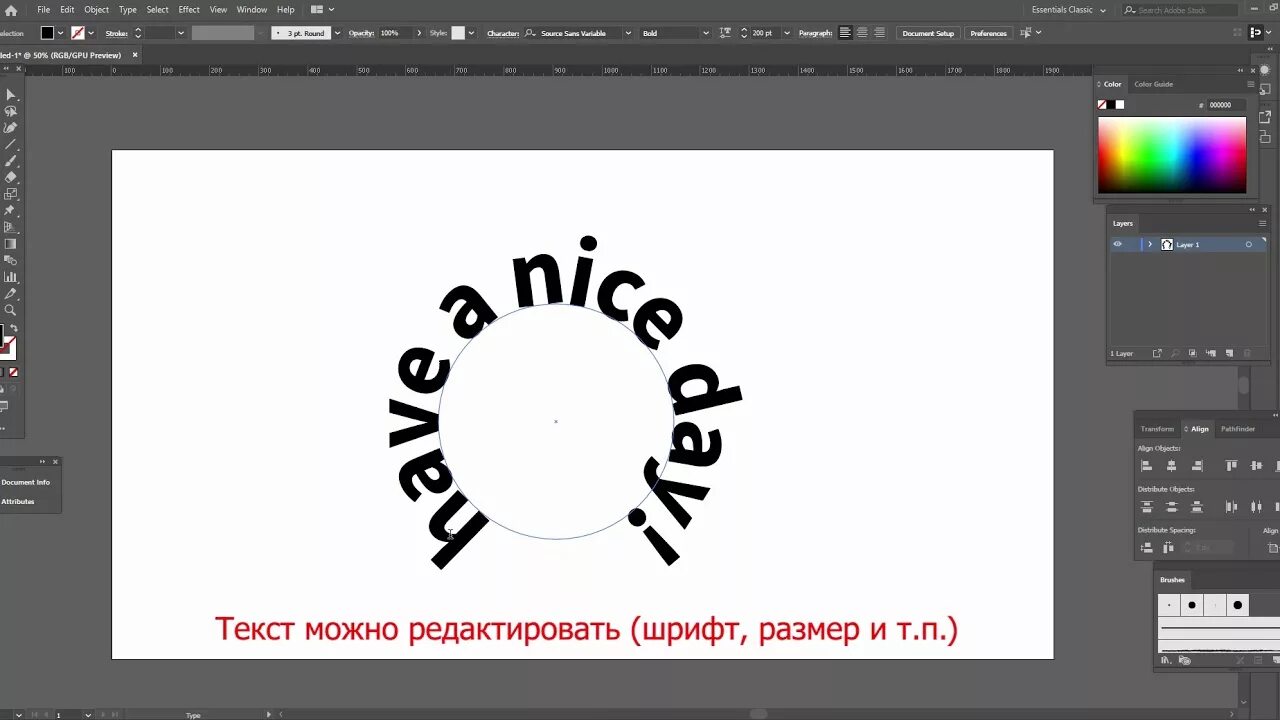Viewport: 1280px width, 720px height.
Task: Open the Window menu
Action: [x=252, y=10]
